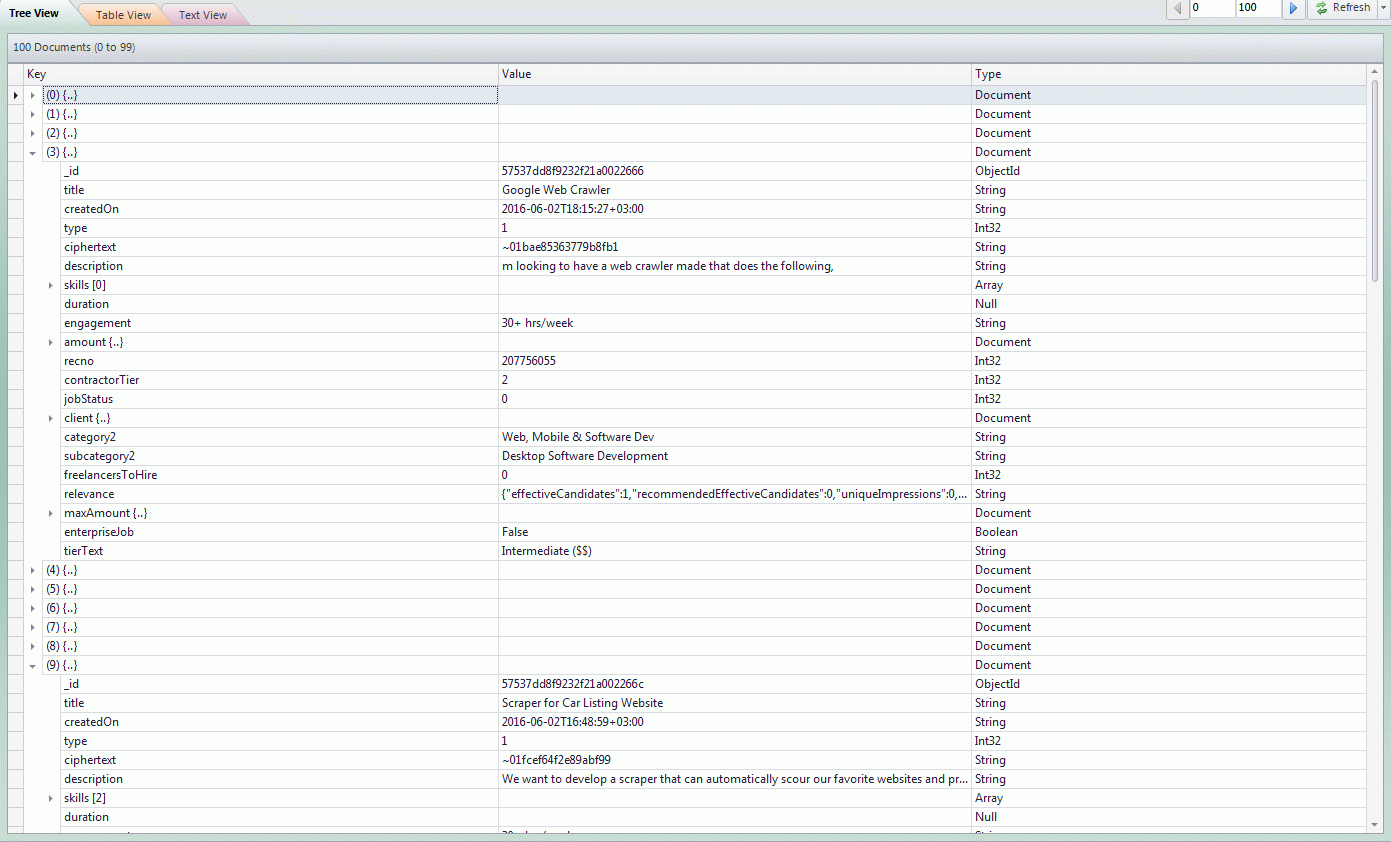Expand document (5)
The image size is (1391, 842).
tap(33, 589)
